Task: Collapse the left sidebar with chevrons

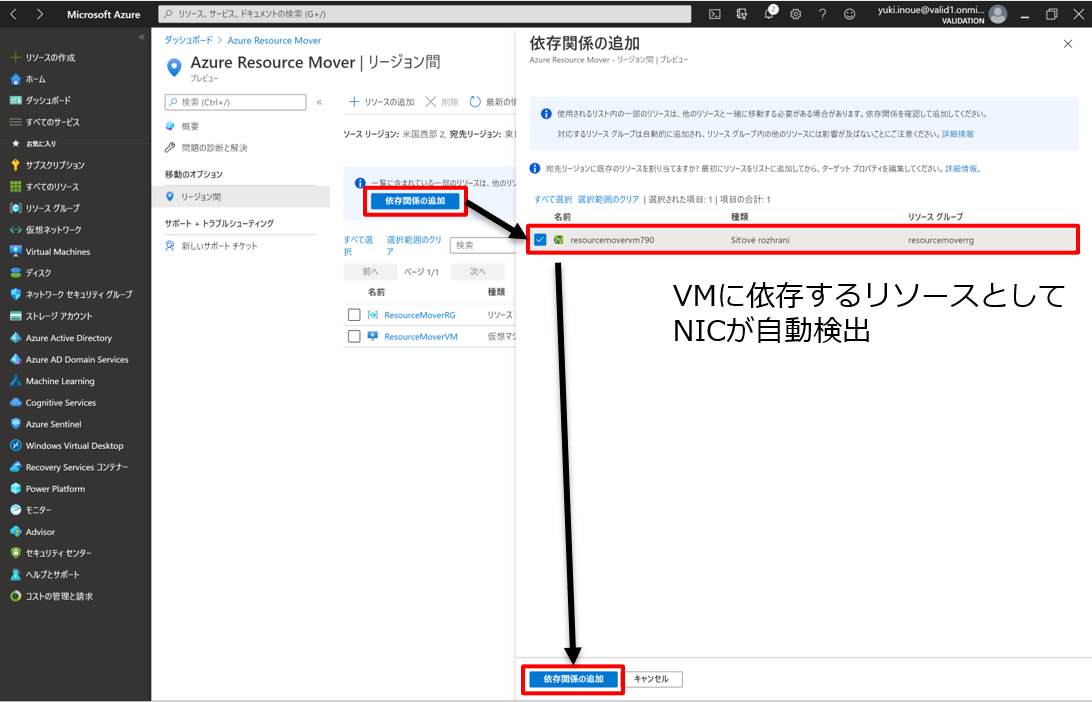Action: click(x=141, y=37)
